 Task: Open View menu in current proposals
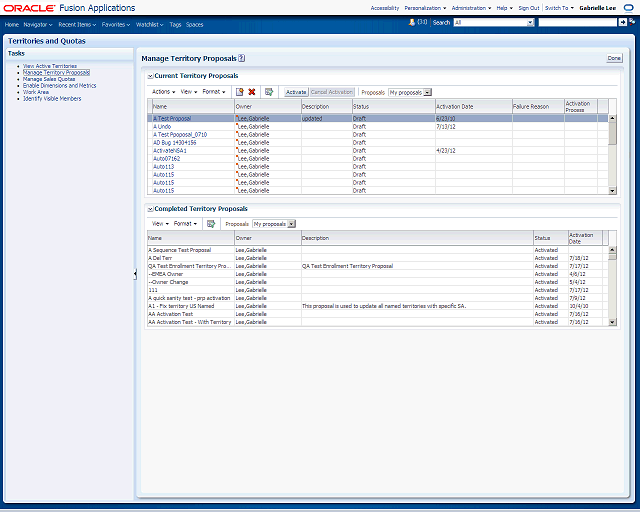(x=189, y=92)
